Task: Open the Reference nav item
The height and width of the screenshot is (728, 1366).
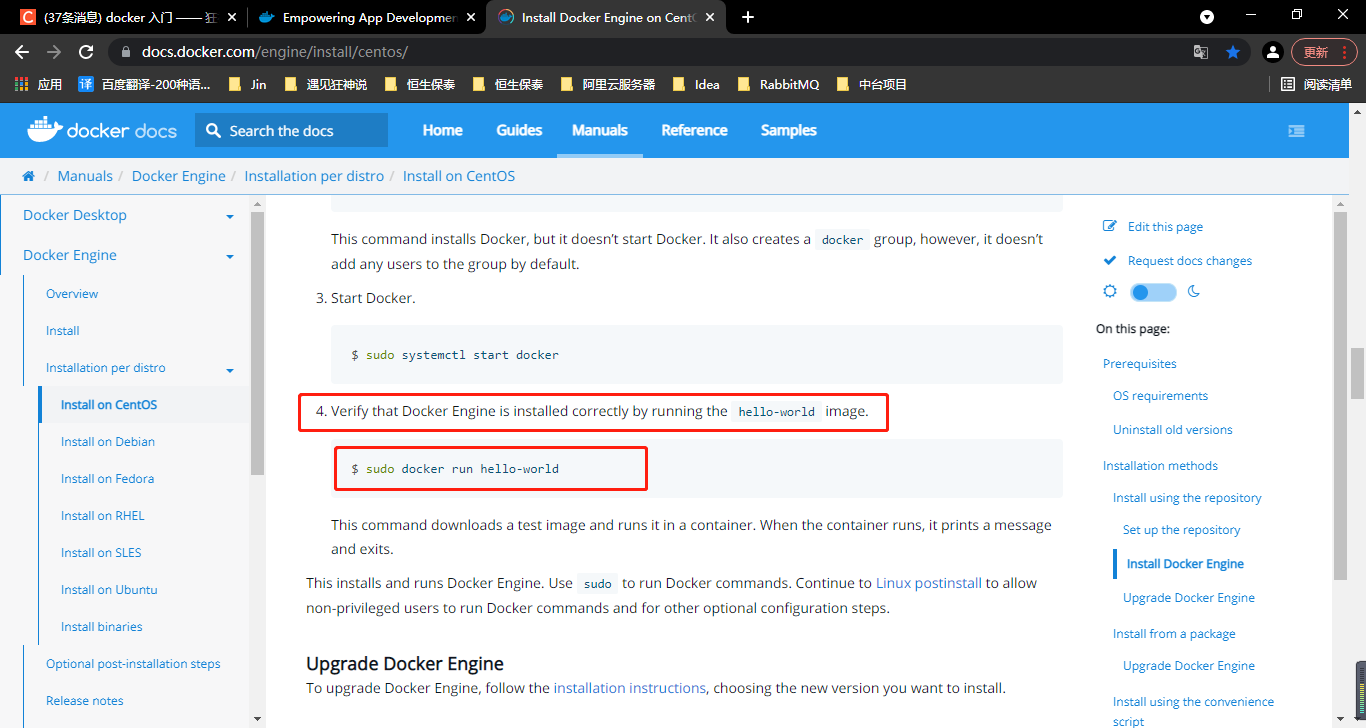Action: click(x=694, y=130)
